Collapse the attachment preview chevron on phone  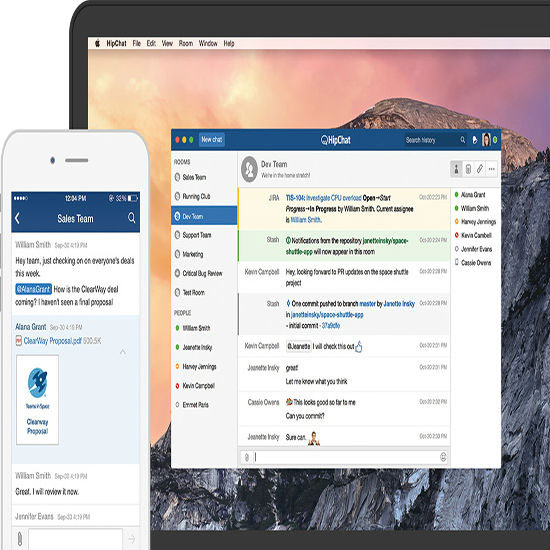point(123,351)
